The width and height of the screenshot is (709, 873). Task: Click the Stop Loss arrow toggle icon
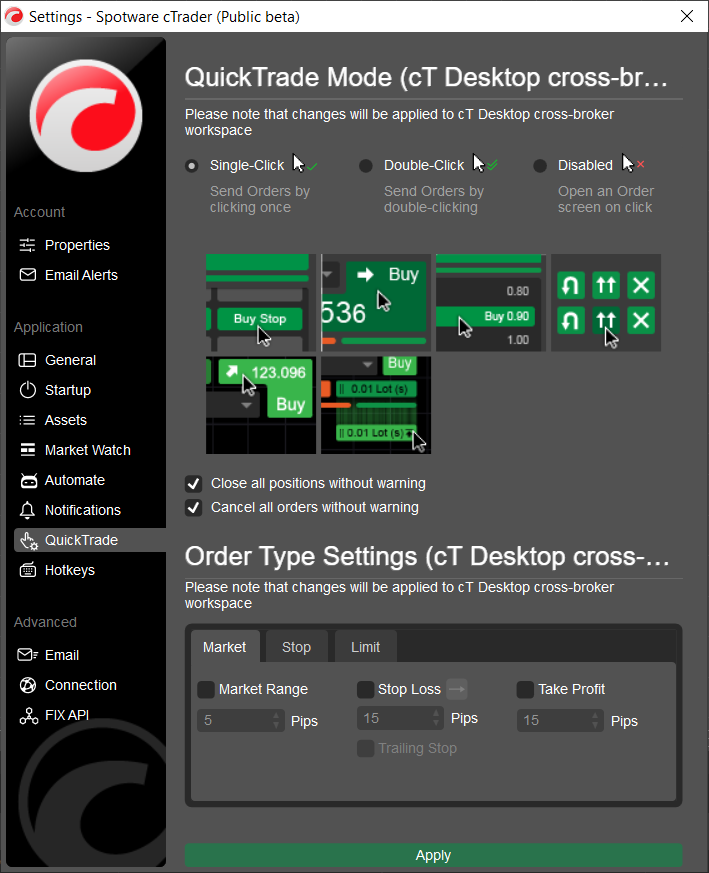(457, 689)
